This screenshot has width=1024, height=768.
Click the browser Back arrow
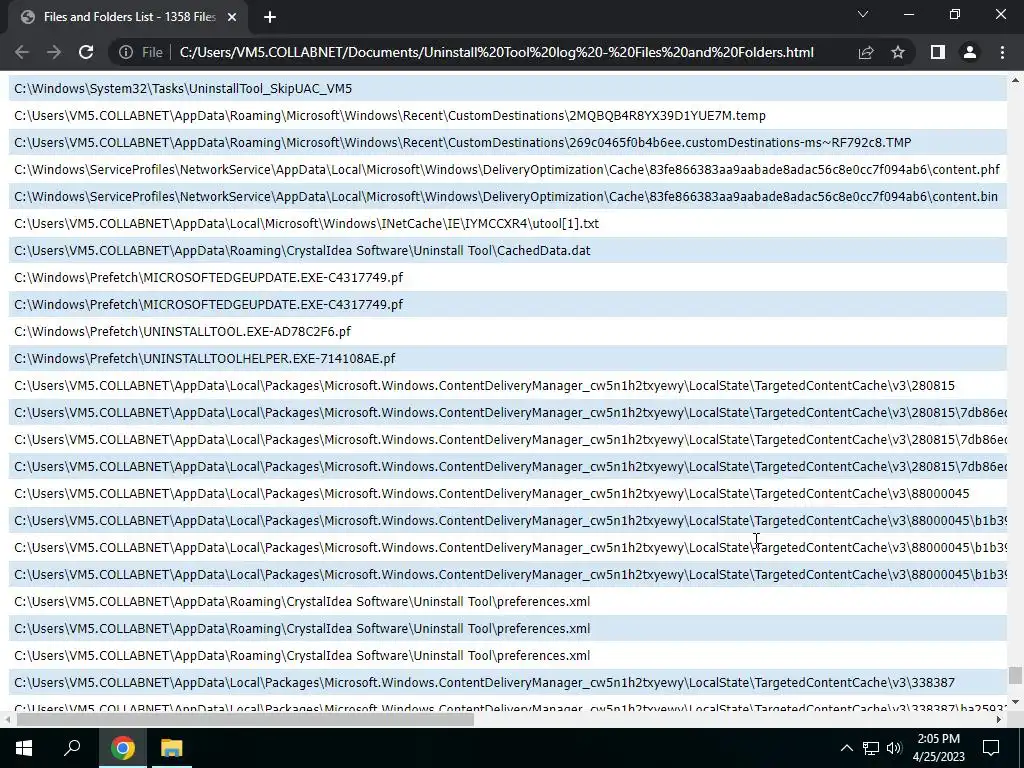tap(22, 52)
